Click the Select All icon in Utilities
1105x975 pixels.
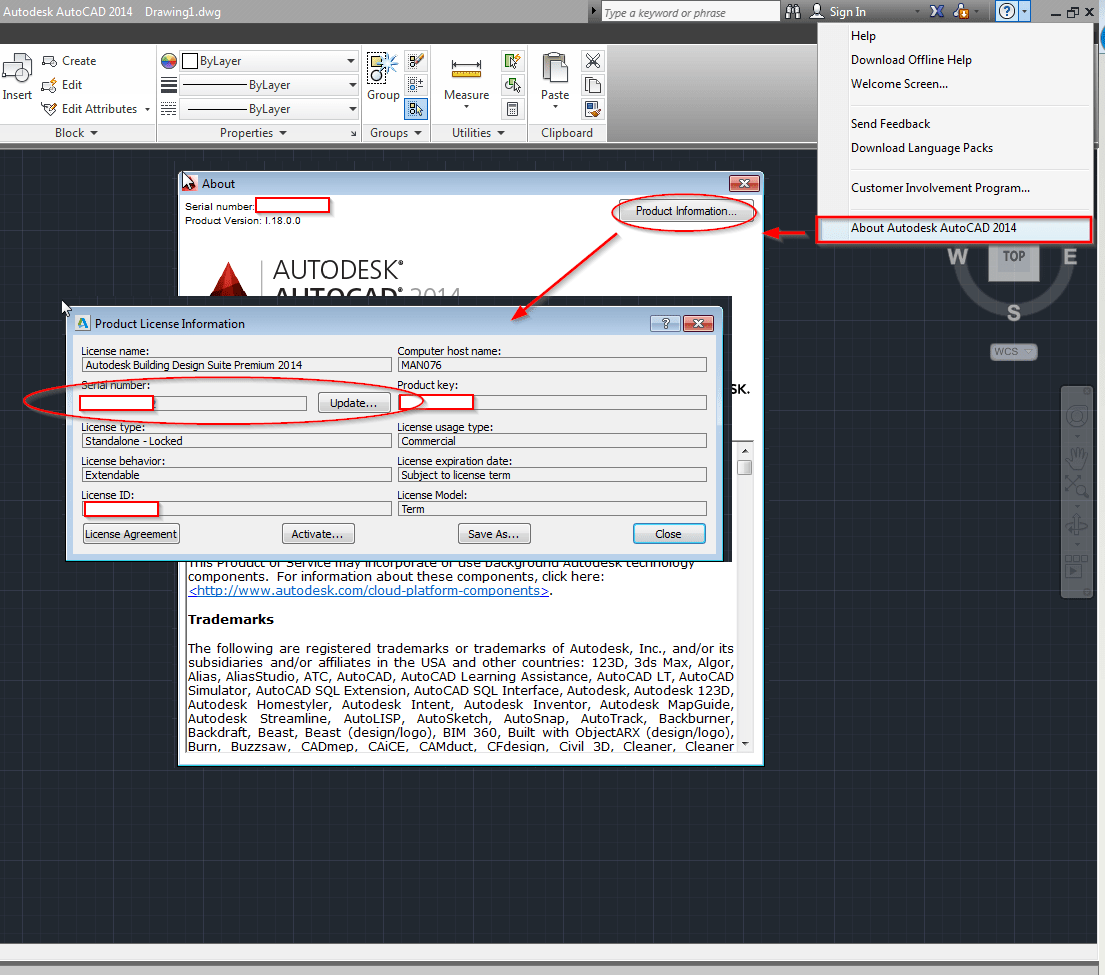coord(512,85)
